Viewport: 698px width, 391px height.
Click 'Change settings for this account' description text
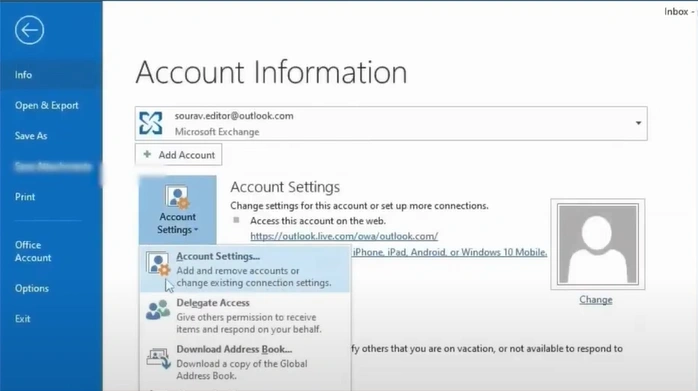pyautogui.click(x=359, y=206)
